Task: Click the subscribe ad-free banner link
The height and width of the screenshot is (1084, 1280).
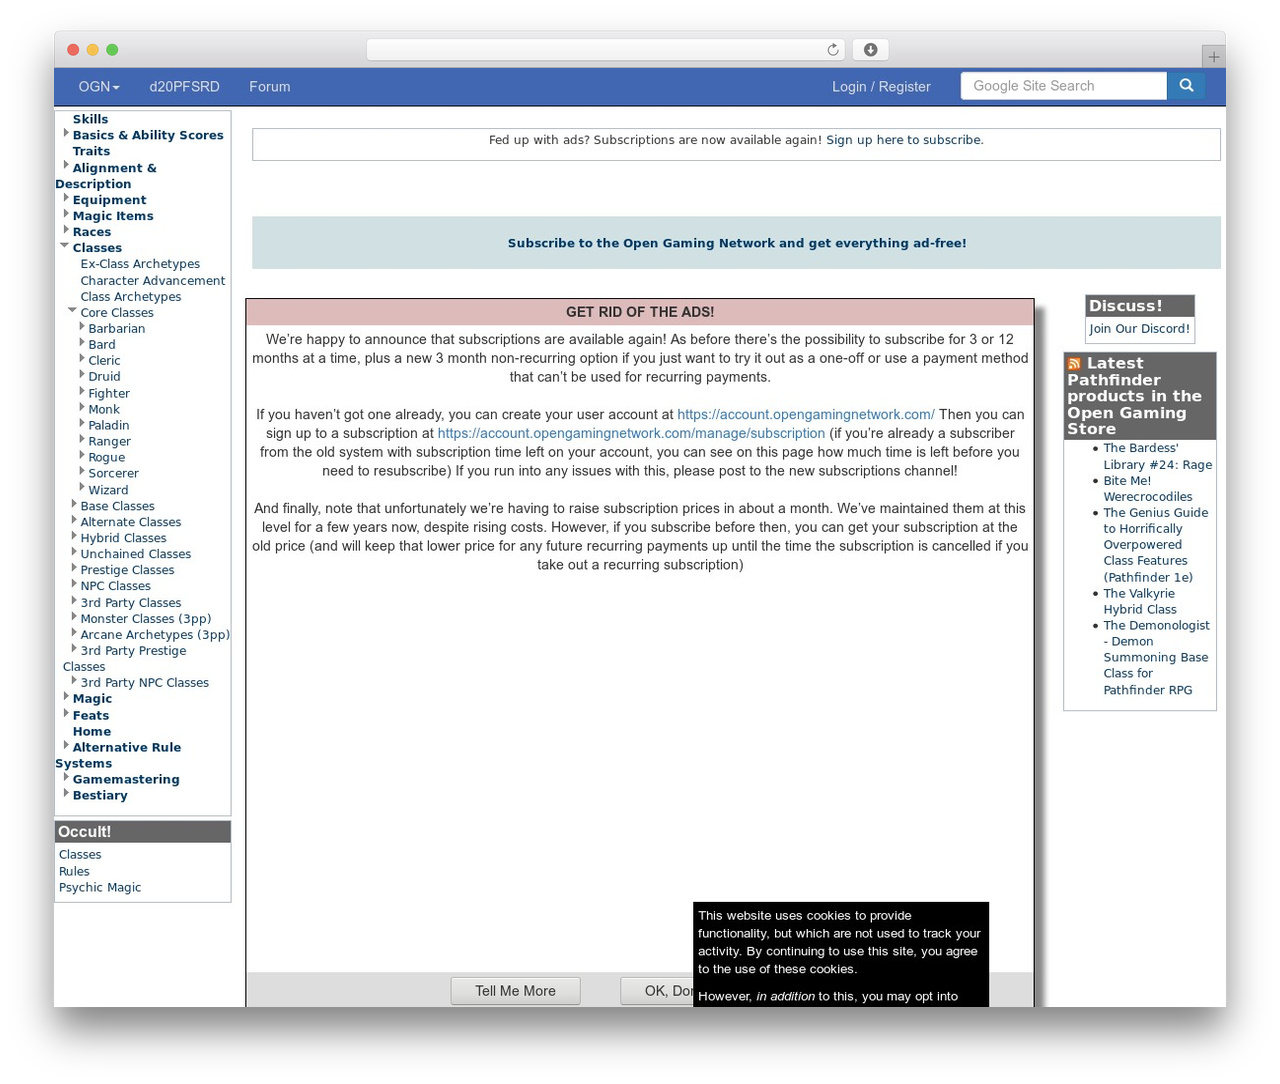Action: pyautogui.click(x=737, y=243)
